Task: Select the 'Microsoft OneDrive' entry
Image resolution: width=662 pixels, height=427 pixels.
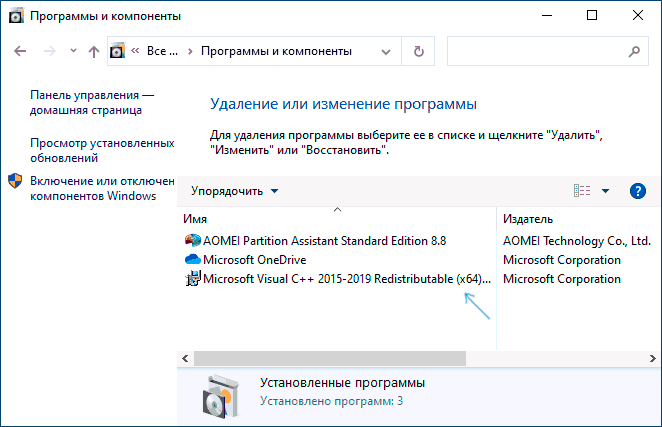Action: (255, 260)
